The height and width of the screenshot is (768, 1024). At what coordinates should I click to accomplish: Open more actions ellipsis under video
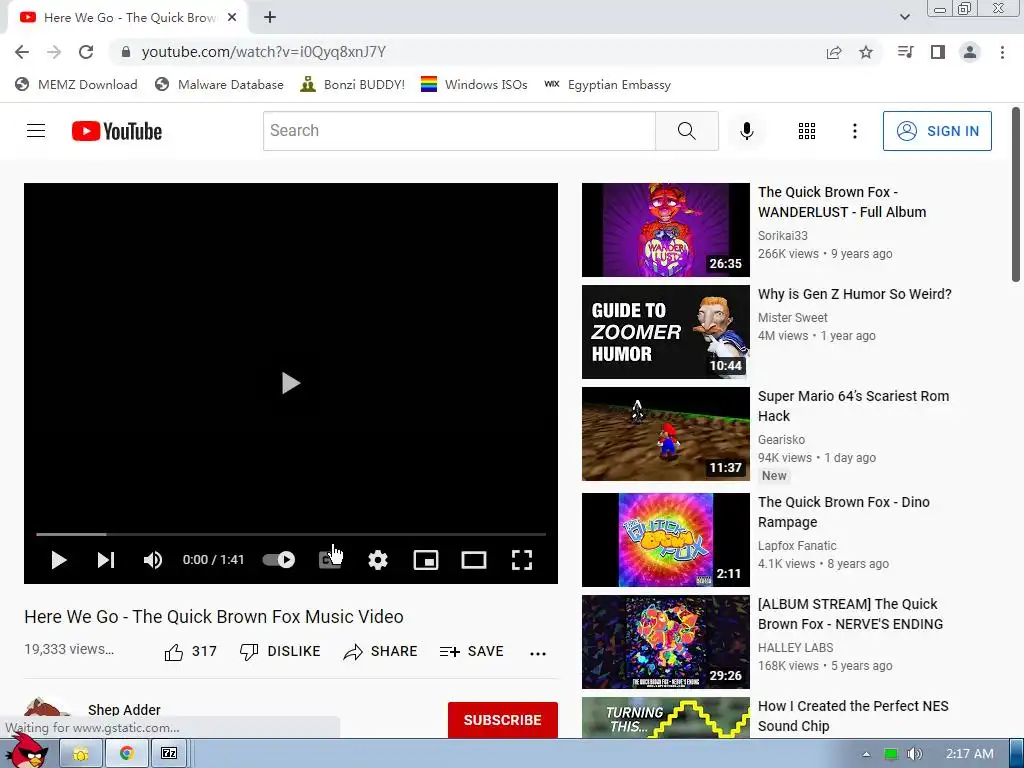[537, 653]
